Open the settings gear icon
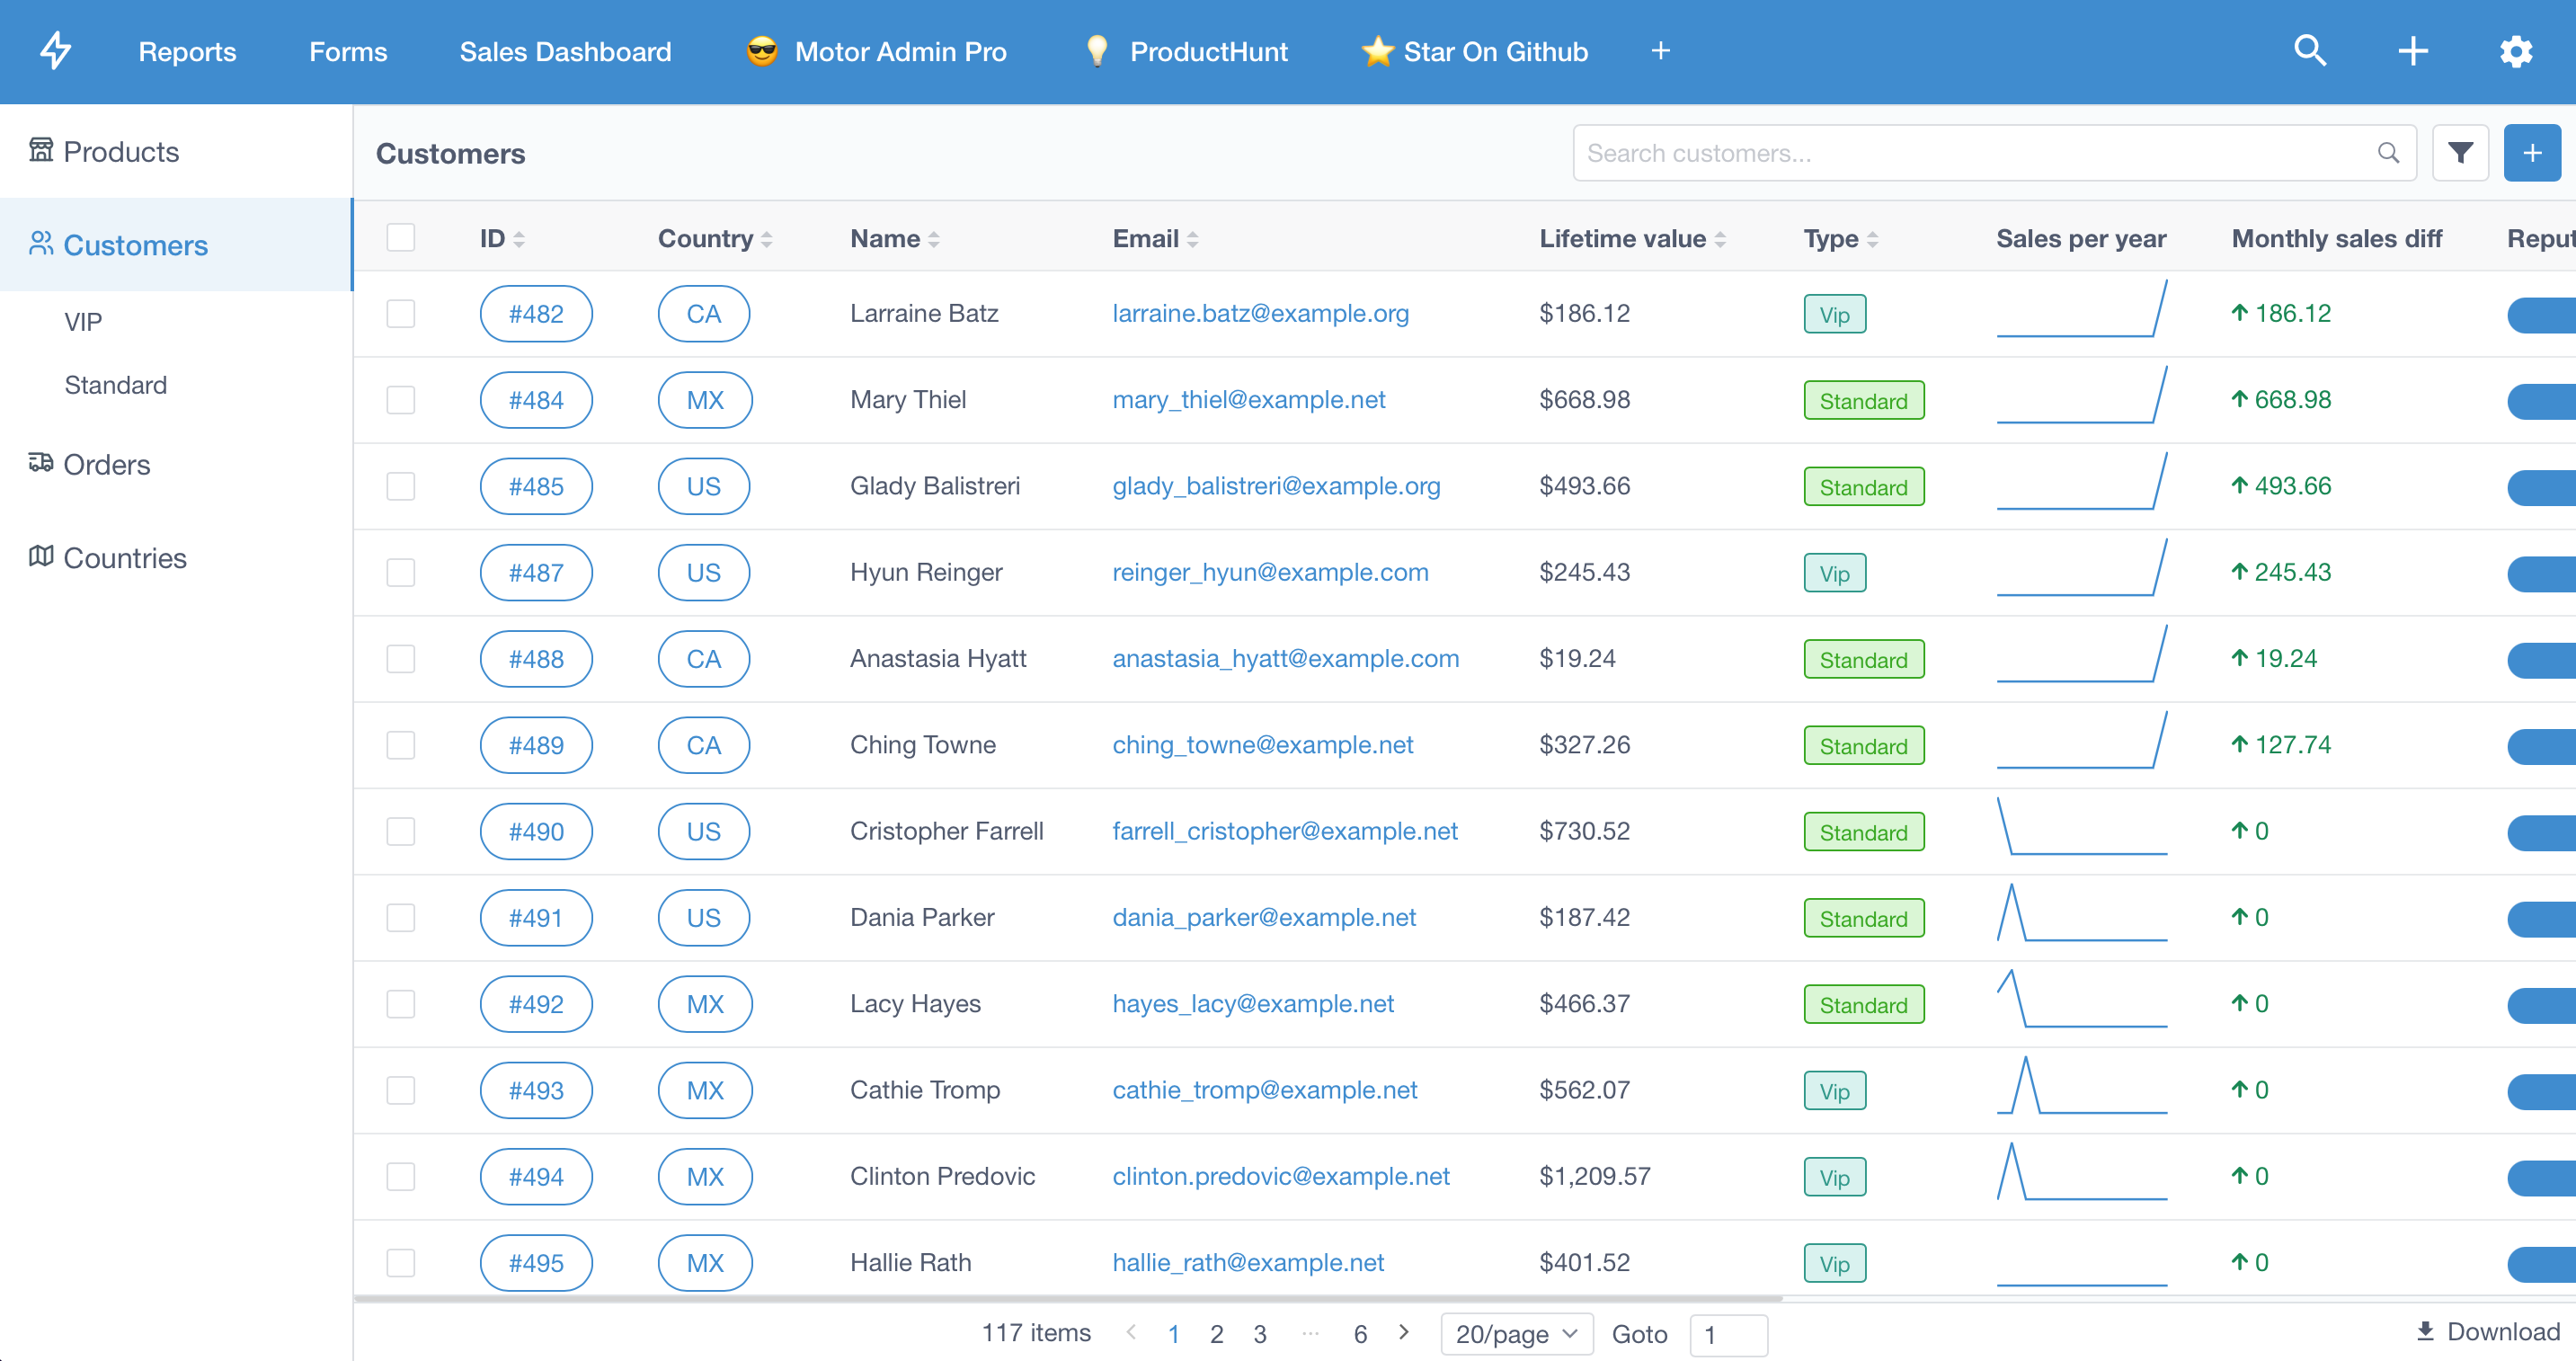This screenshot has height=1361, width=2576. [2516, 51]
